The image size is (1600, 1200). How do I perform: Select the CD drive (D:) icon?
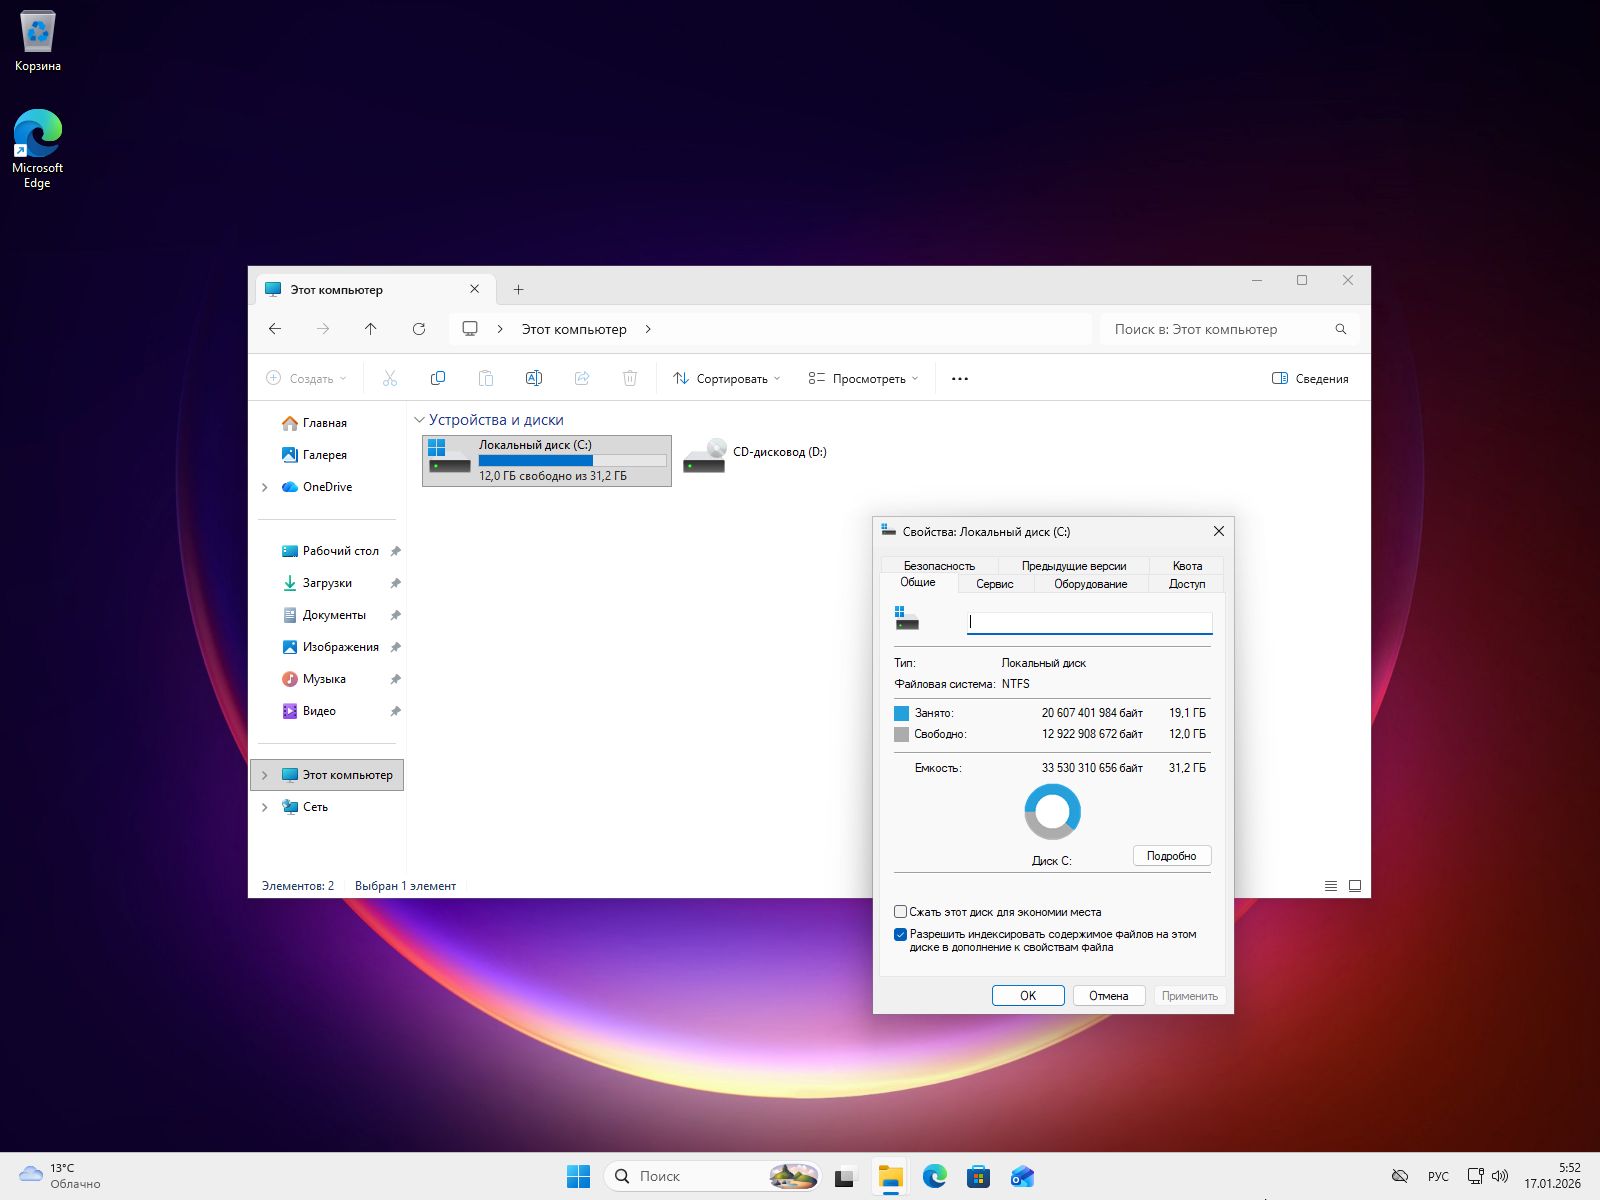(705, 456)
